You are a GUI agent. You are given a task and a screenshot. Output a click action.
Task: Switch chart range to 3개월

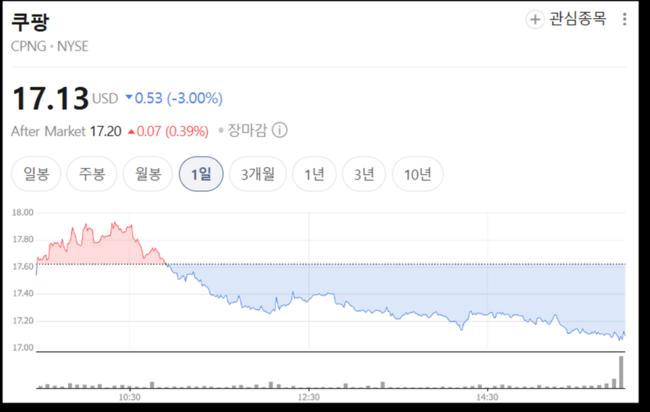click(257, 174)
